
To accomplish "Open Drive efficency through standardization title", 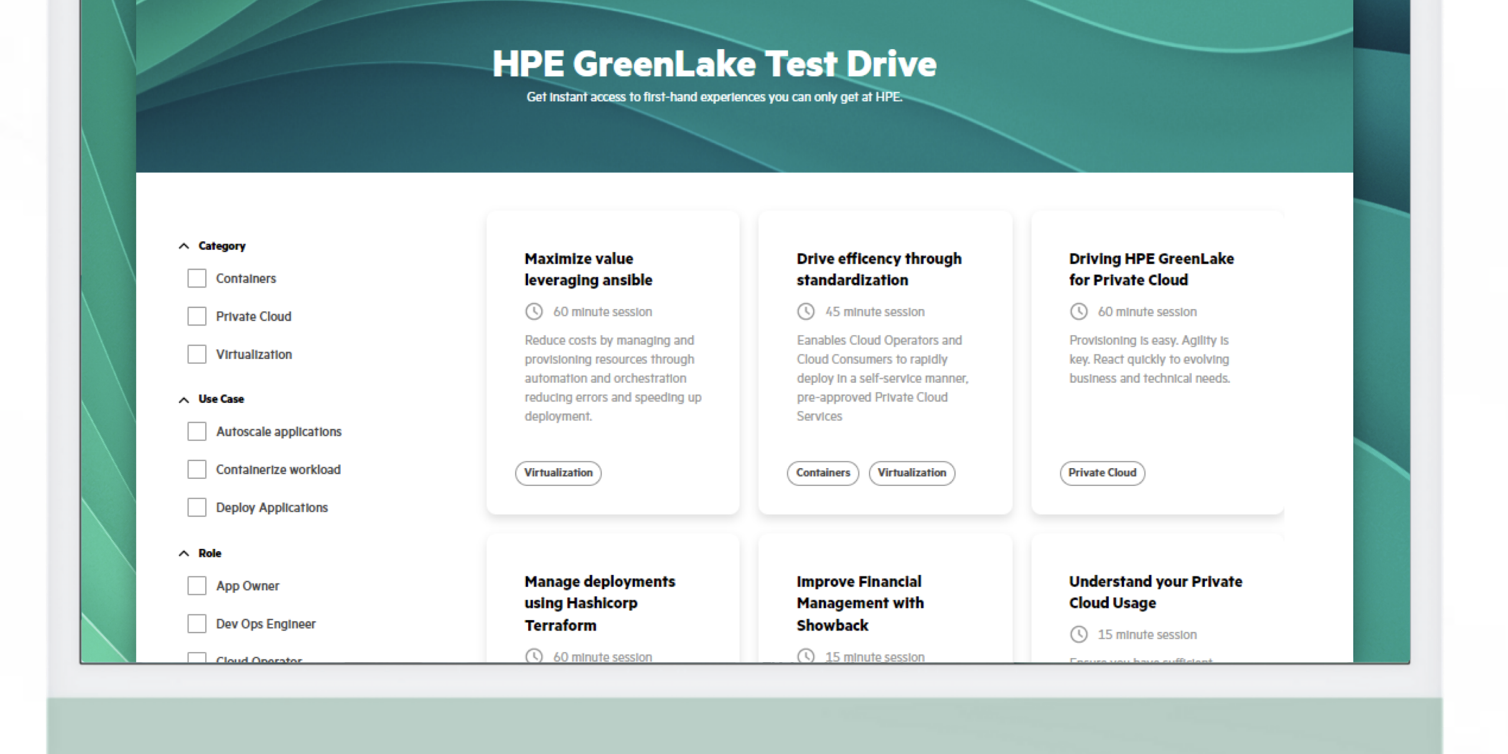I will point(879,269).
